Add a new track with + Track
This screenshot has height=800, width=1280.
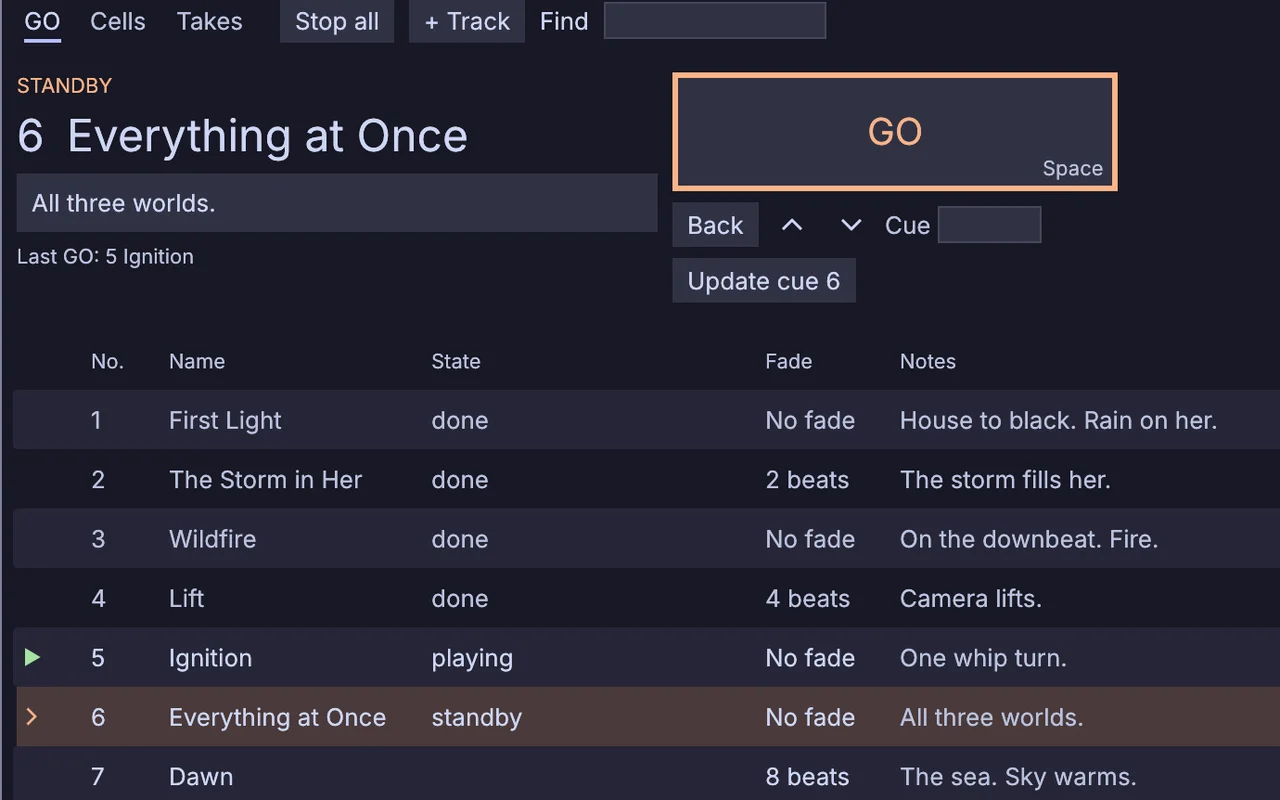coord(467,21)
